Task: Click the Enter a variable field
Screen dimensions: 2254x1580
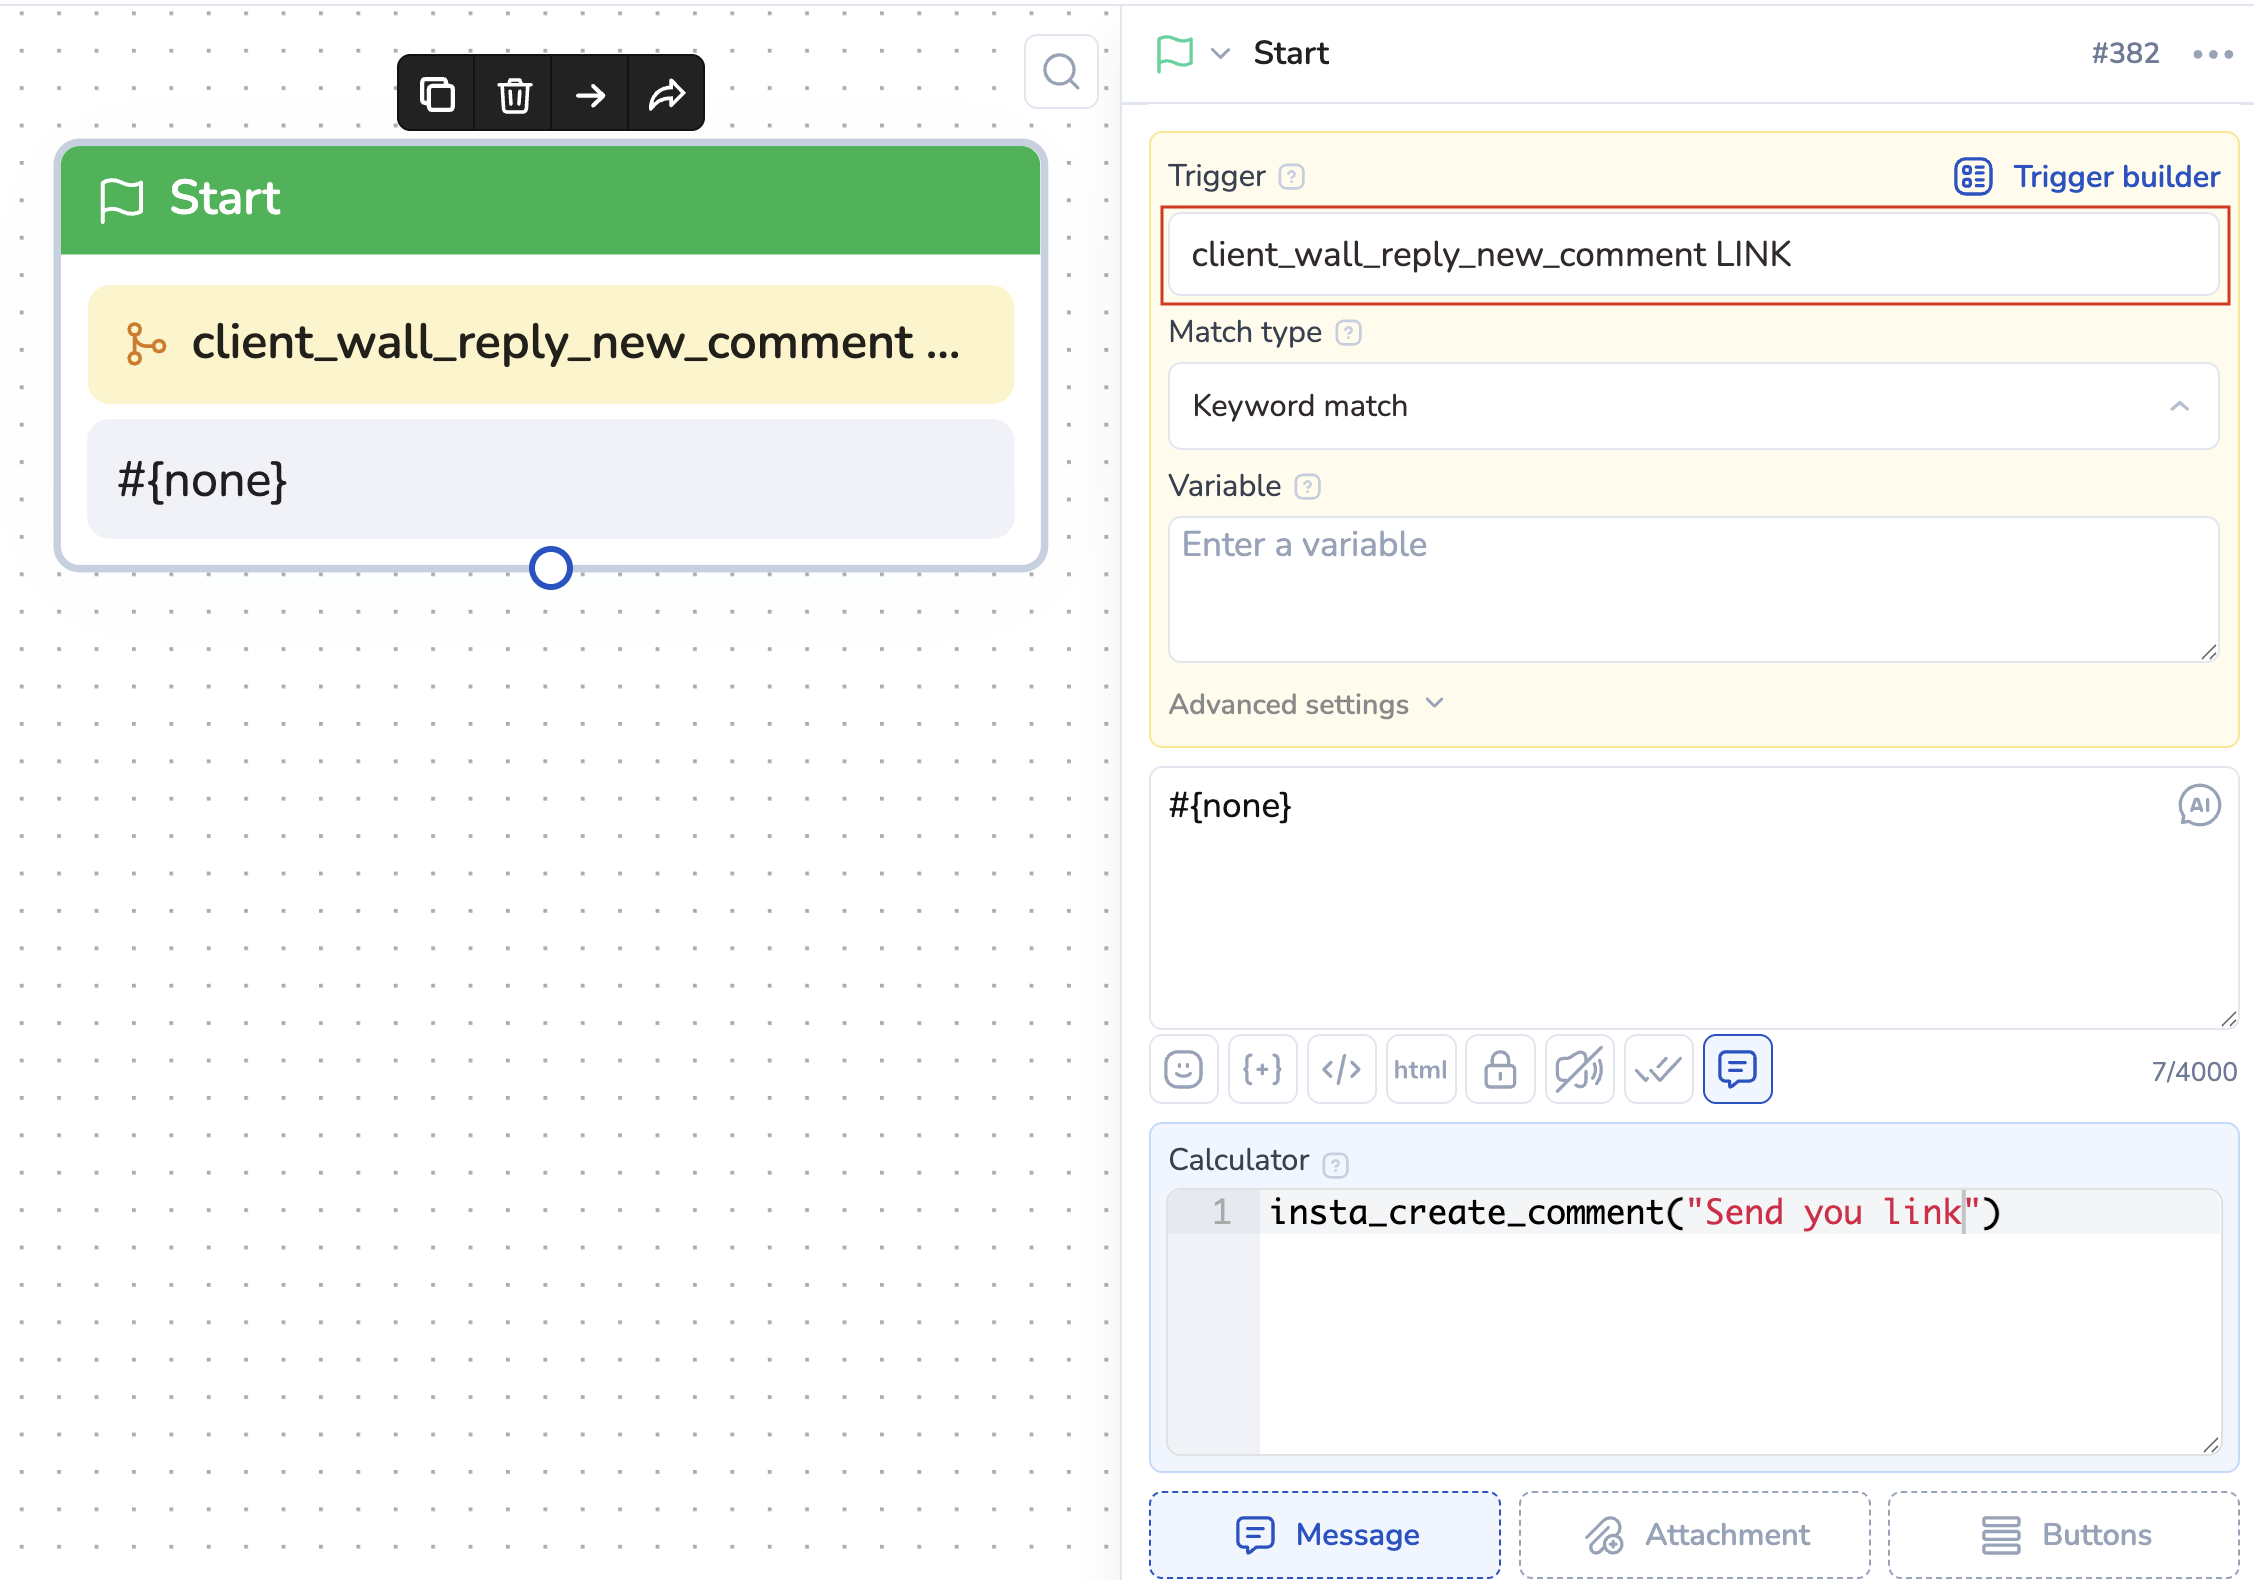Action: coord(1693,588)
